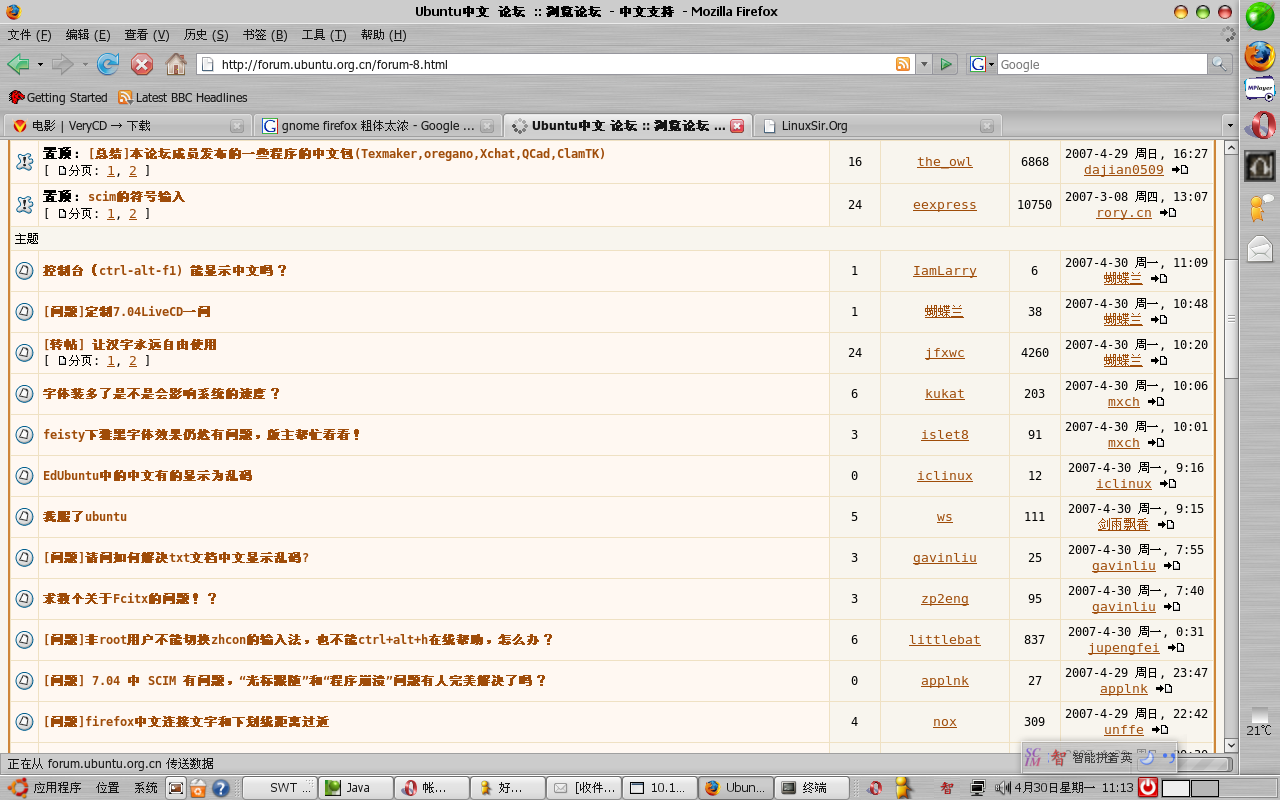
Task: Open the volume control speaker icon
Action: (x=1002, y=788)
